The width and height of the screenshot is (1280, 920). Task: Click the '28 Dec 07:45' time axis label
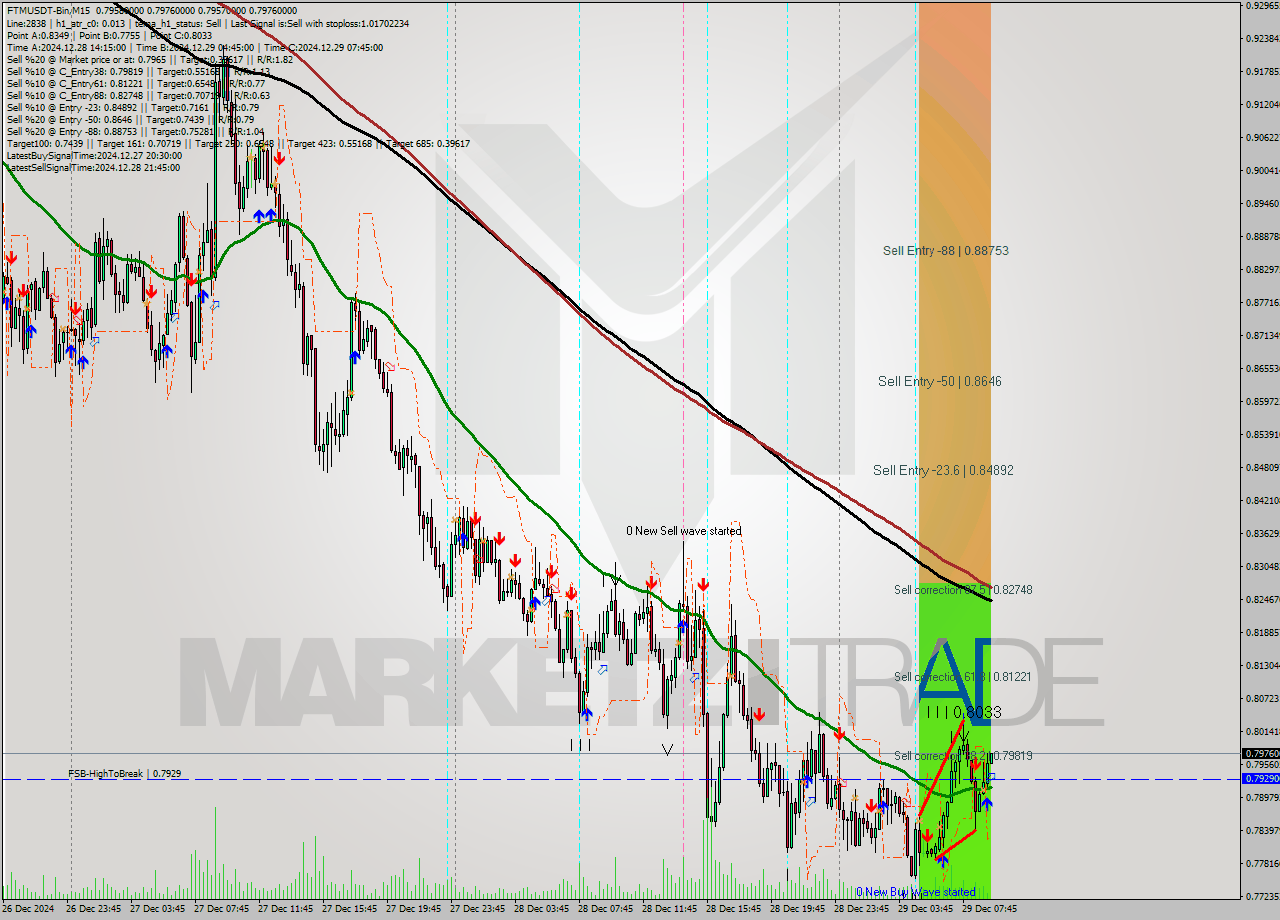pos(606,909)
